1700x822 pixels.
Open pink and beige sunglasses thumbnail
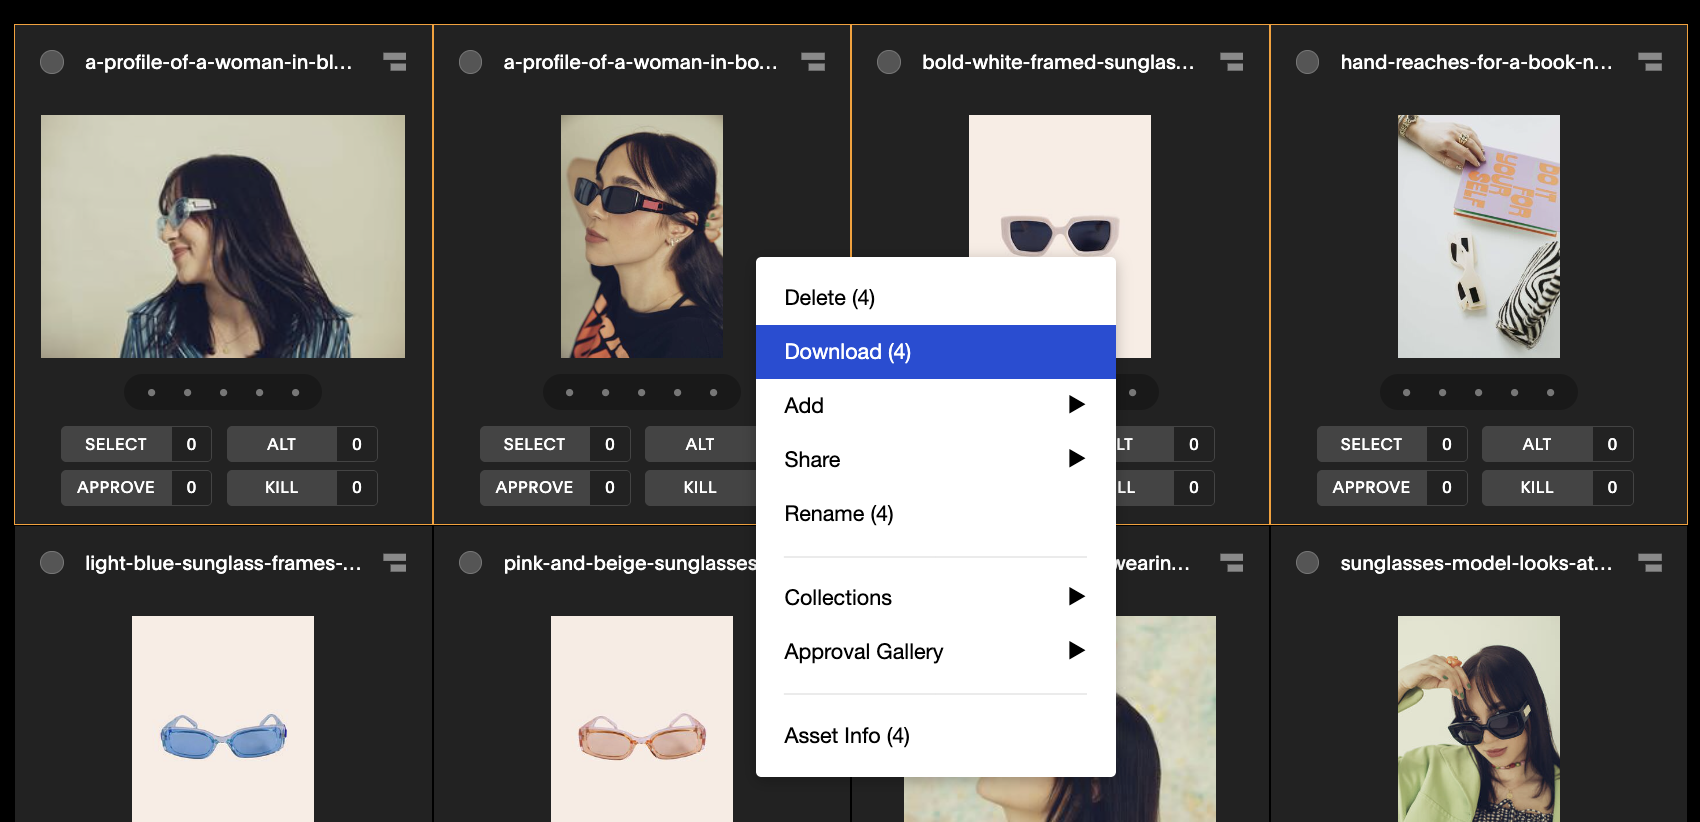pyautogui.click(x=641, y=719)
